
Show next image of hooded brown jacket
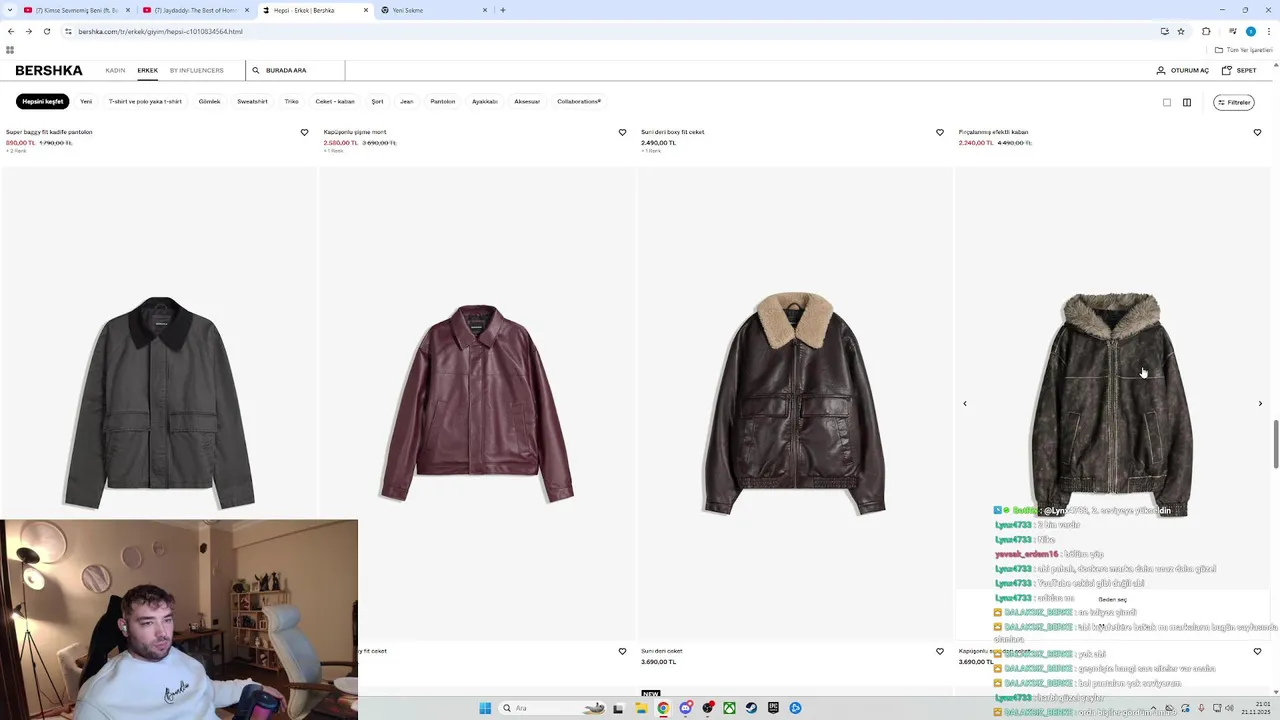point(1260,403)
